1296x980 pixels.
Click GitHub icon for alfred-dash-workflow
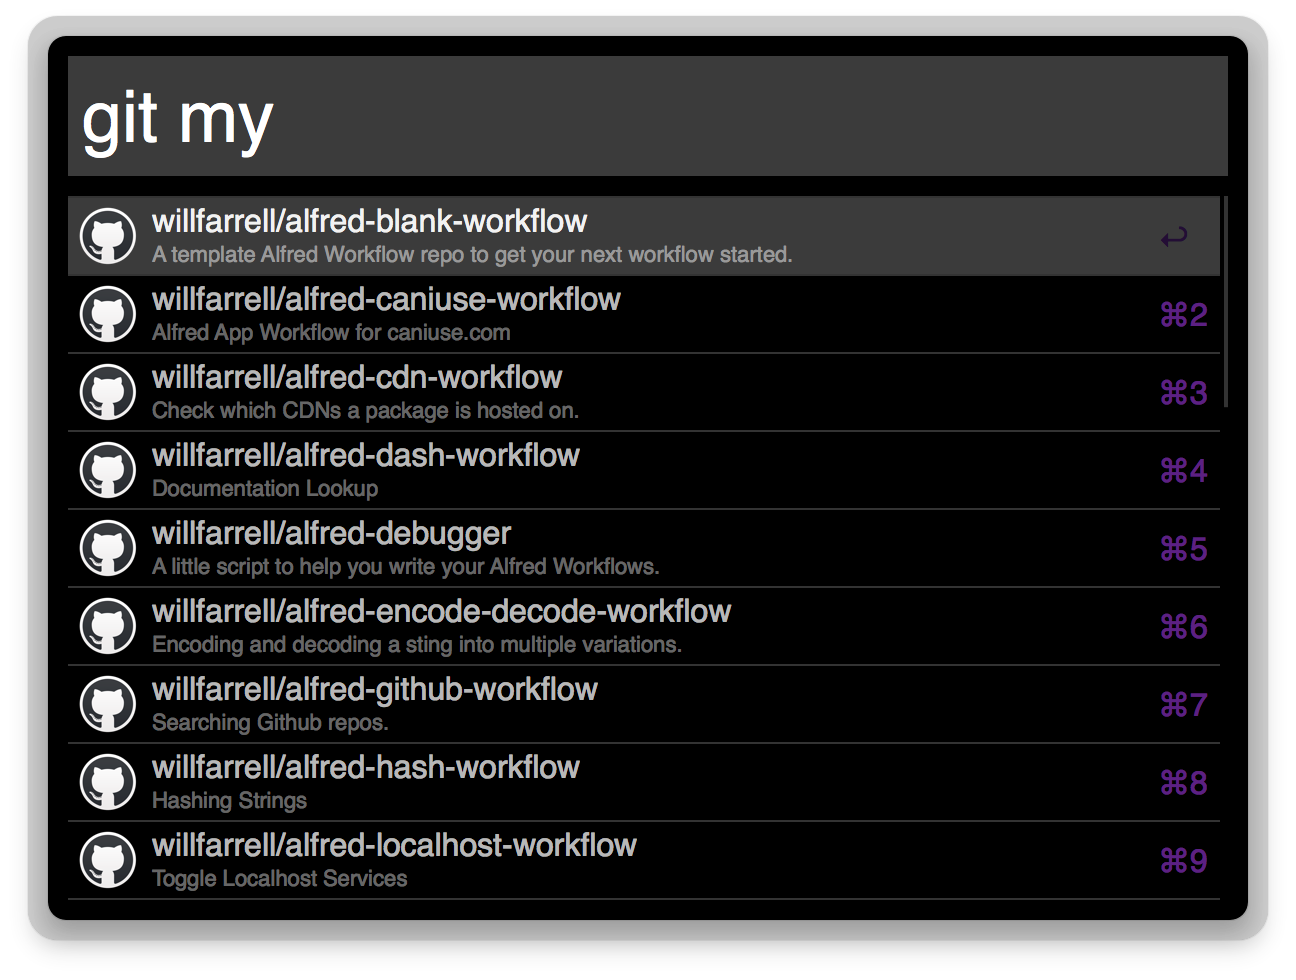pos(108,470)
